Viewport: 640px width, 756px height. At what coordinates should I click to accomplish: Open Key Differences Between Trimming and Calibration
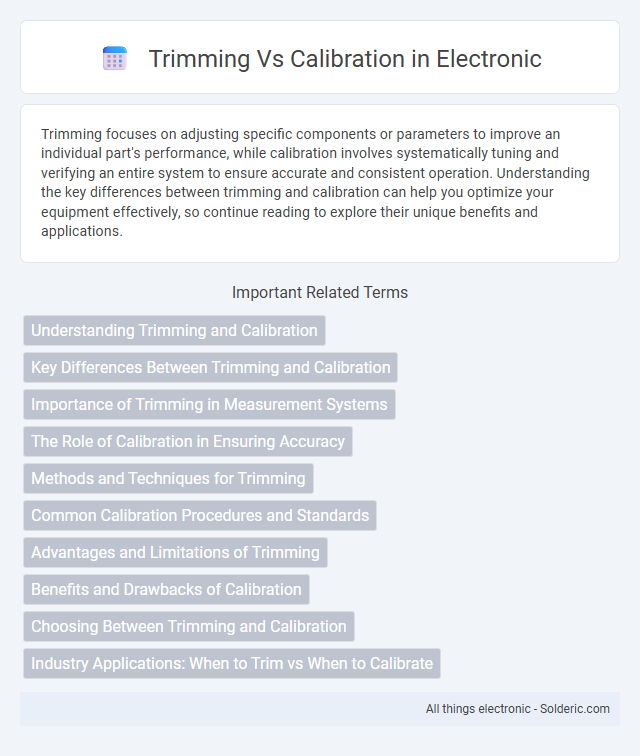[x=210, y=367]
